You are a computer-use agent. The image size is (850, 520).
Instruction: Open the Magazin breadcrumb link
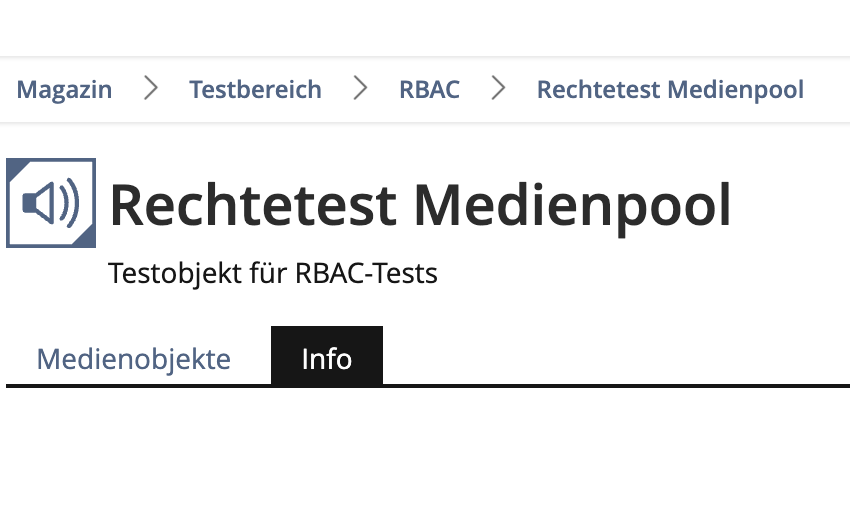point(64,90)
